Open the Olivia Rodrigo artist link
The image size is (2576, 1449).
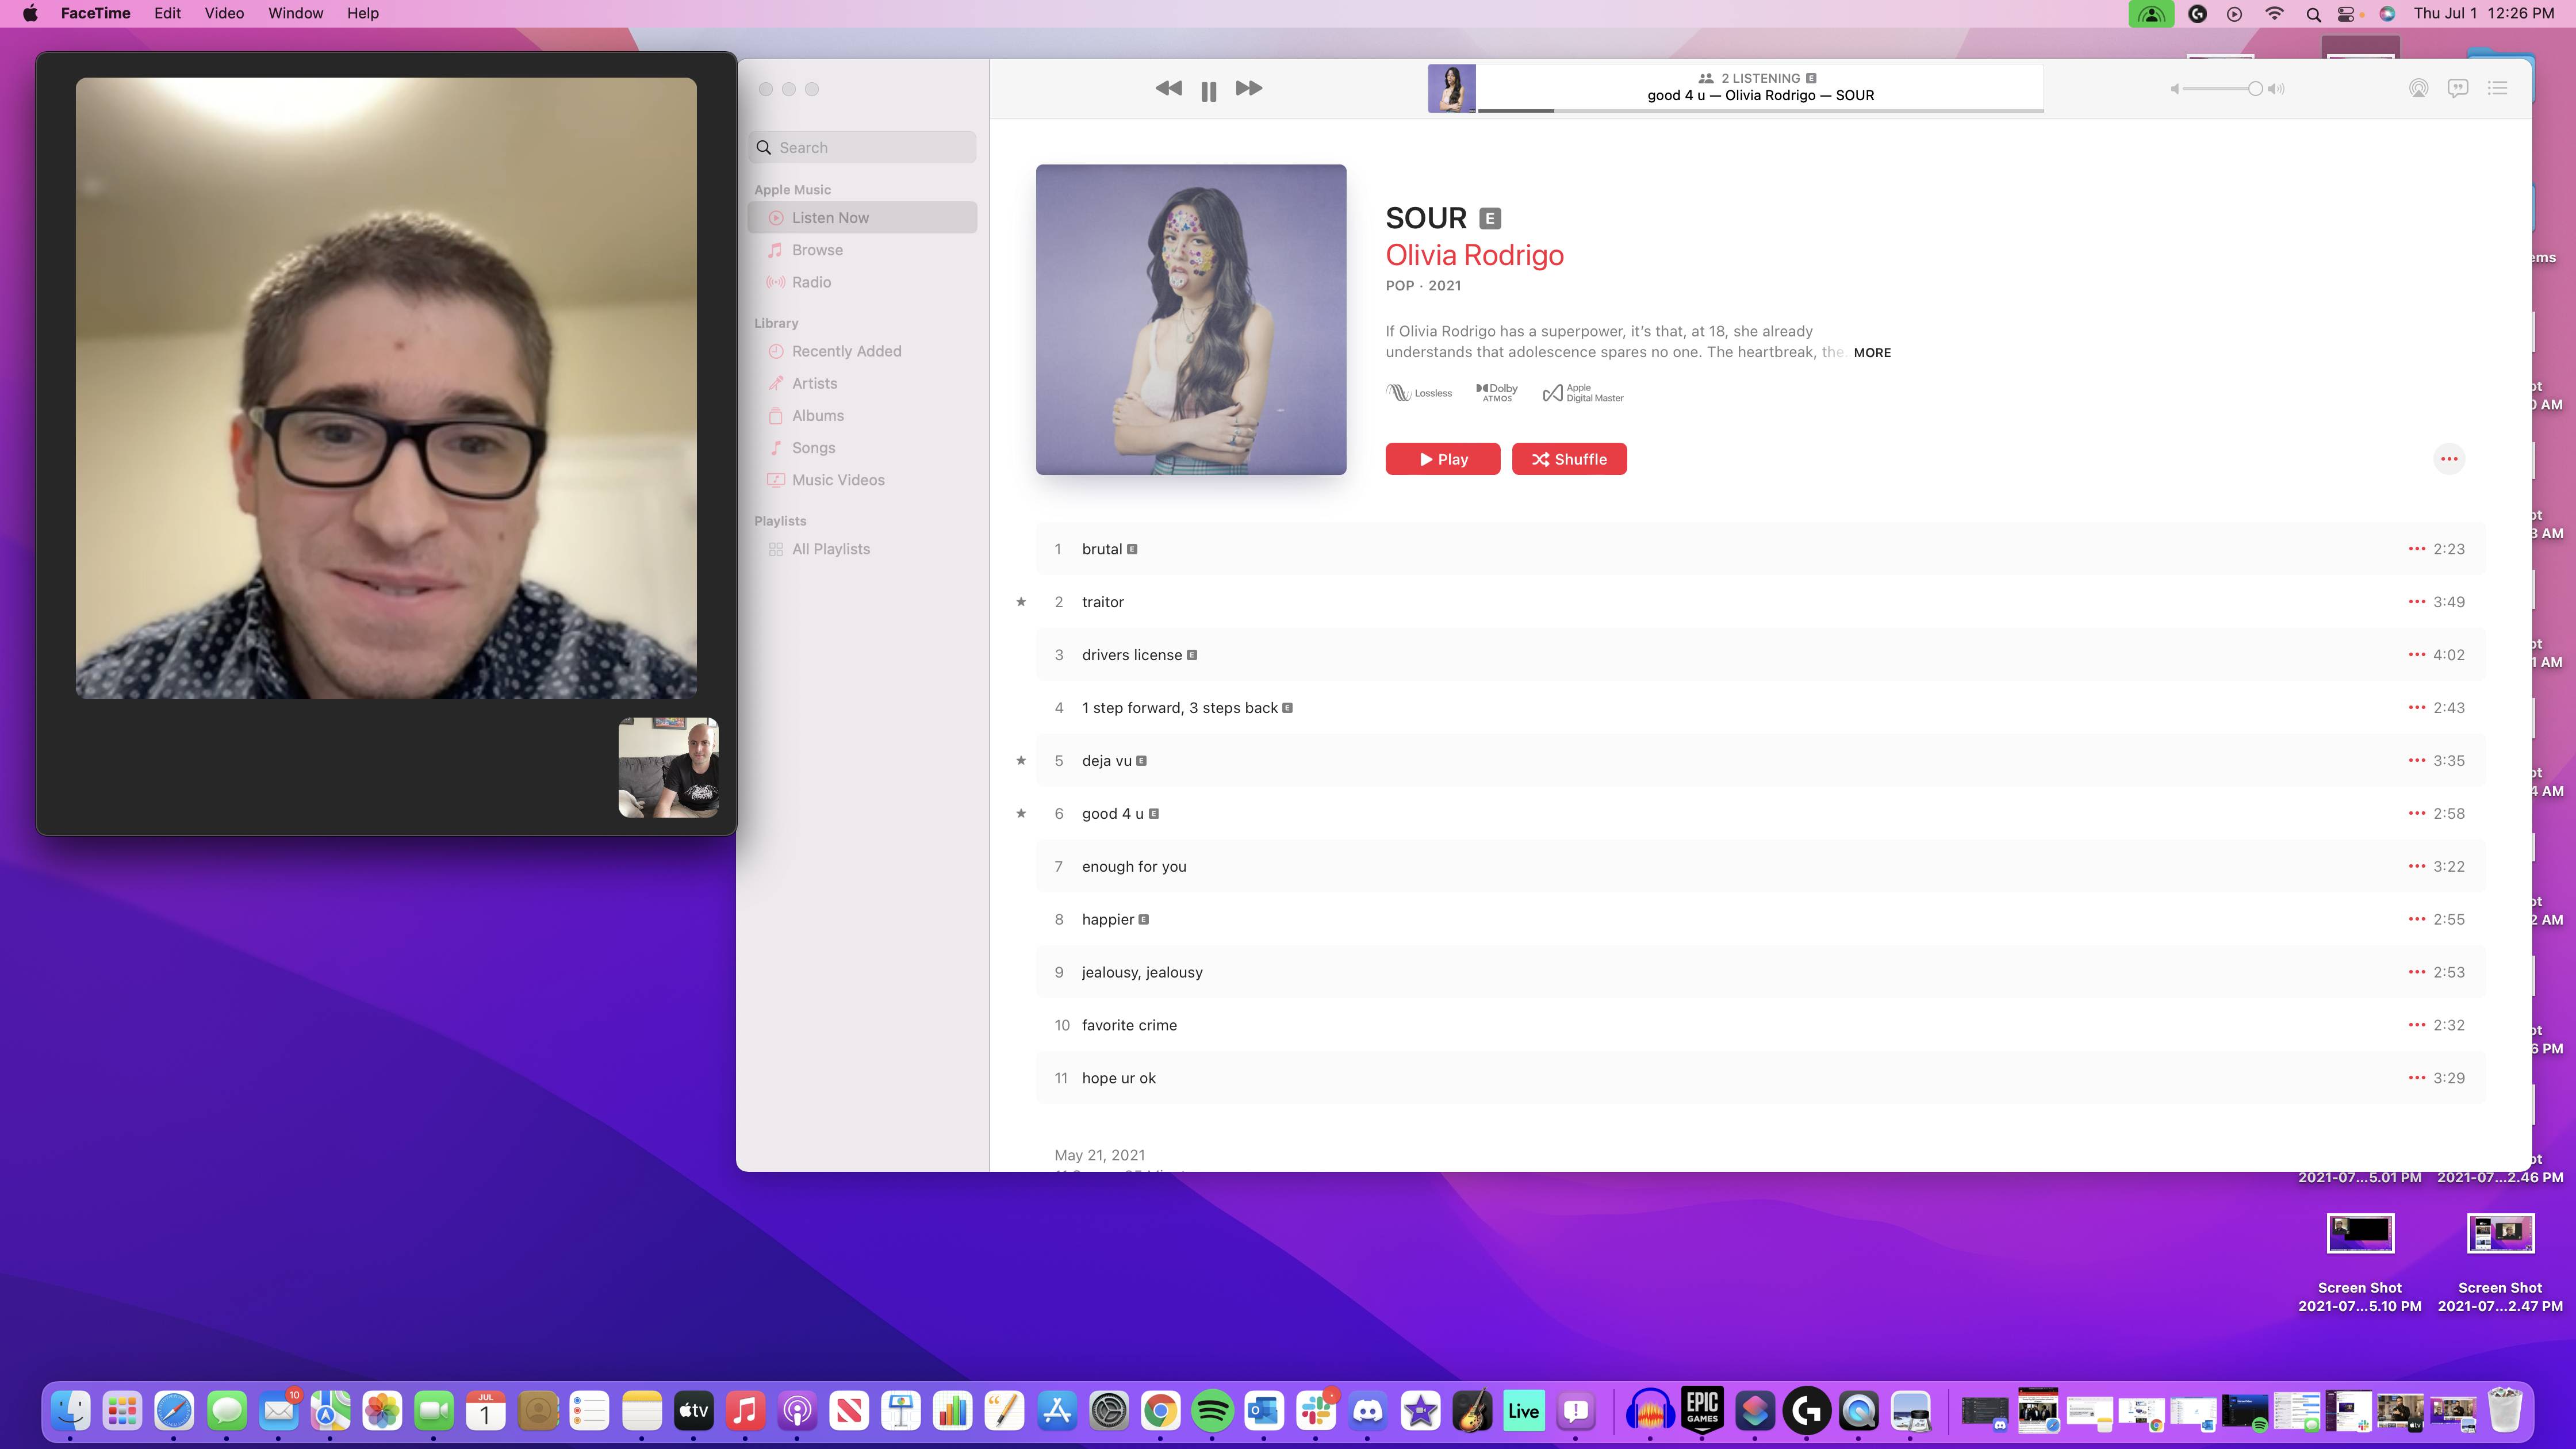[x=1474, y=255]
